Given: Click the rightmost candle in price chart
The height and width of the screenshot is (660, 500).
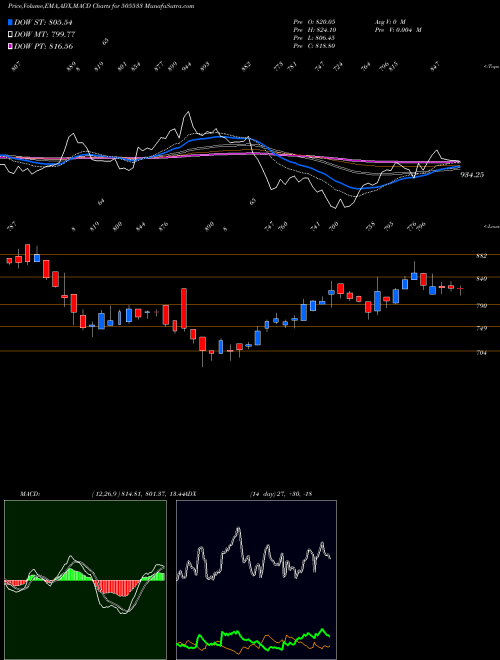Looking at the screenshot, I should point(460,289).
